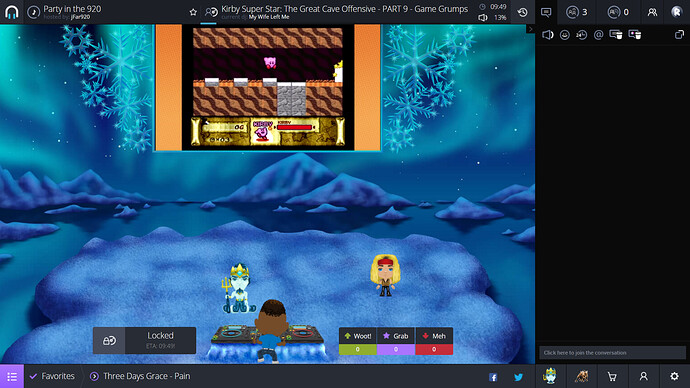Open the Favorites playlist
The width and height of the screenshot is (690, 388).
[x=52, y=376]
